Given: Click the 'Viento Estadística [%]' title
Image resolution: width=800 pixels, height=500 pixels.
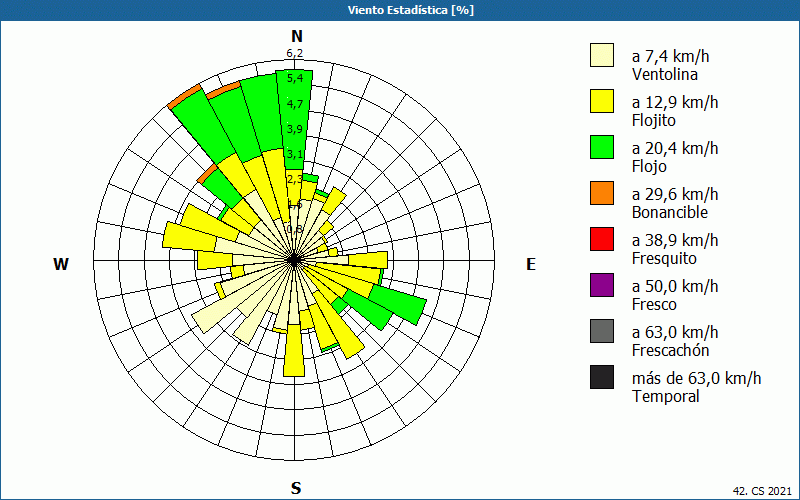Looking at the screenshot, I should pyautogui.click(x=411, y=10).
